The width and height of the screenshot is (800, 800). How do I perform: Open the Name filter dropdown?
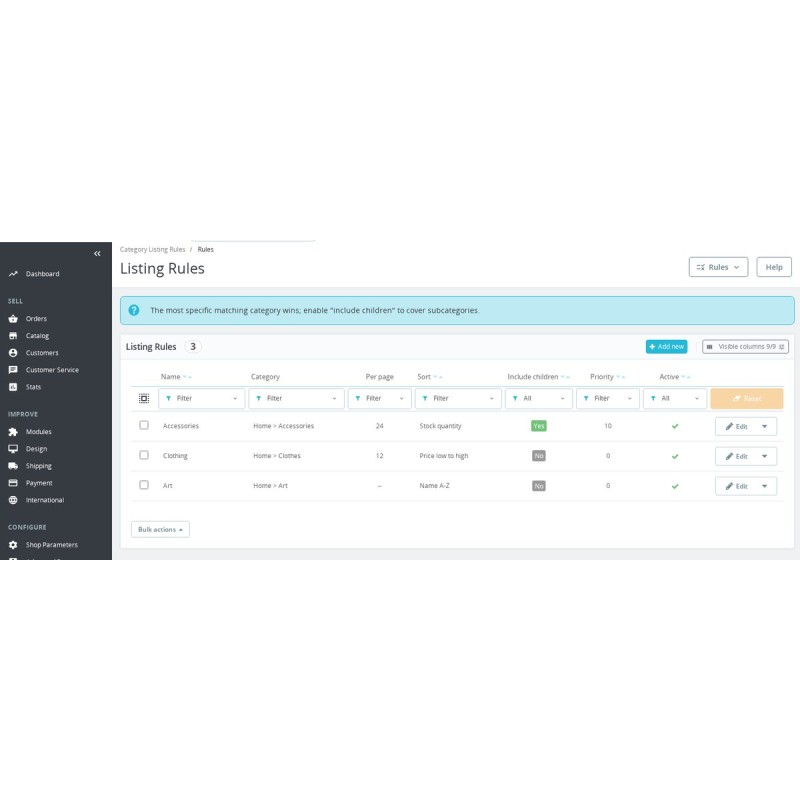point(202,398)
